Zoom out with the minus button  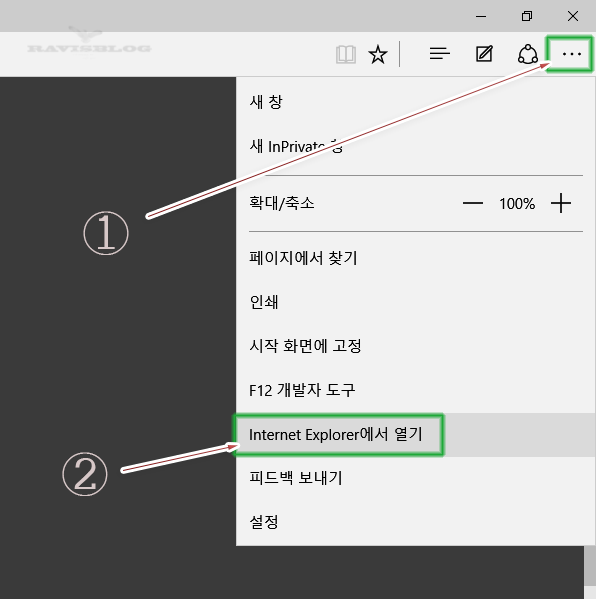473,203
